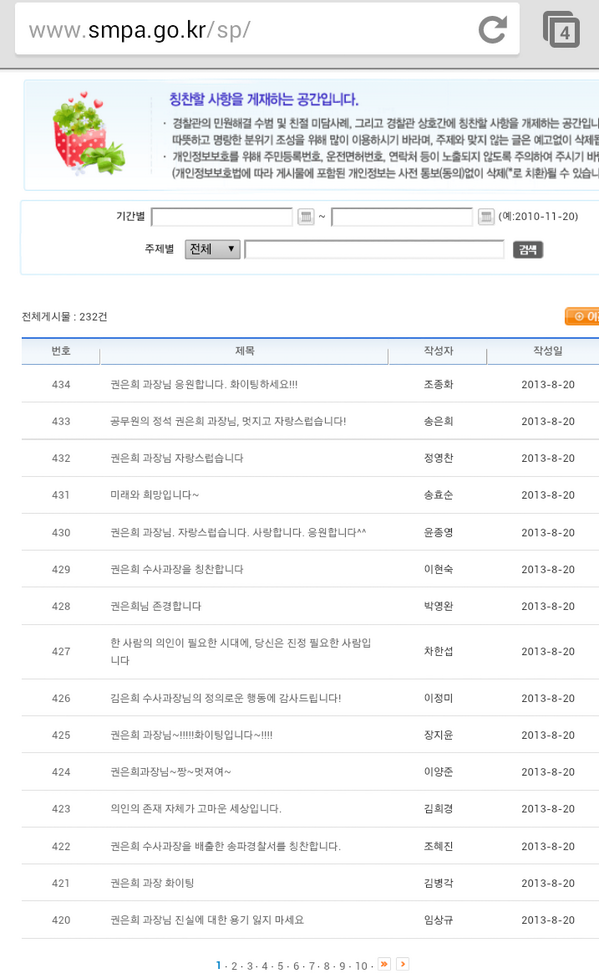
Task: Click author name 조종화
Action: pos(438,385)
